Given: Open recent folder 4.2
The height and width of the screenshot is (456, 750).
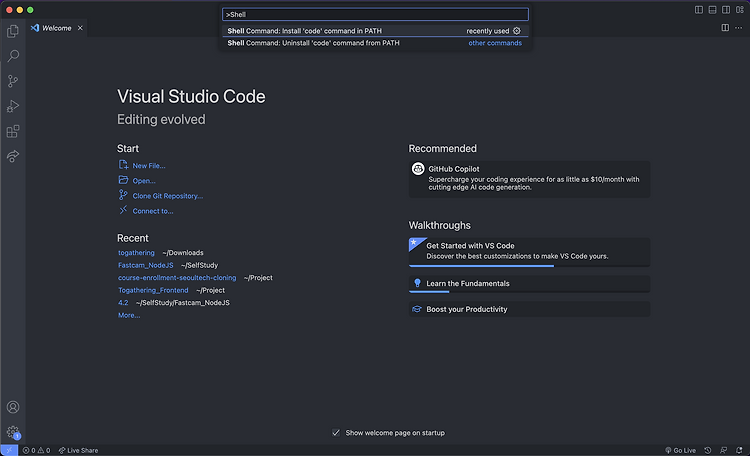Looking at the screenshot, I should [x=123, y=302].
